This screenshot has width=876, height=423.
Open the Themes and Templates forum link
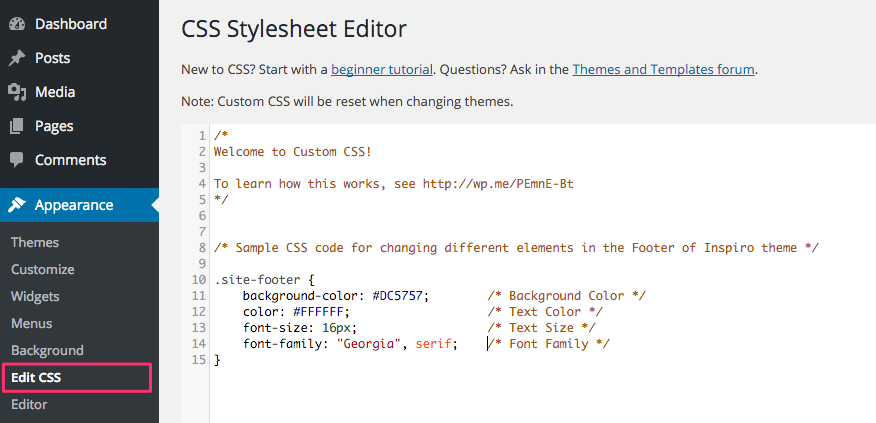click(663, 70)
